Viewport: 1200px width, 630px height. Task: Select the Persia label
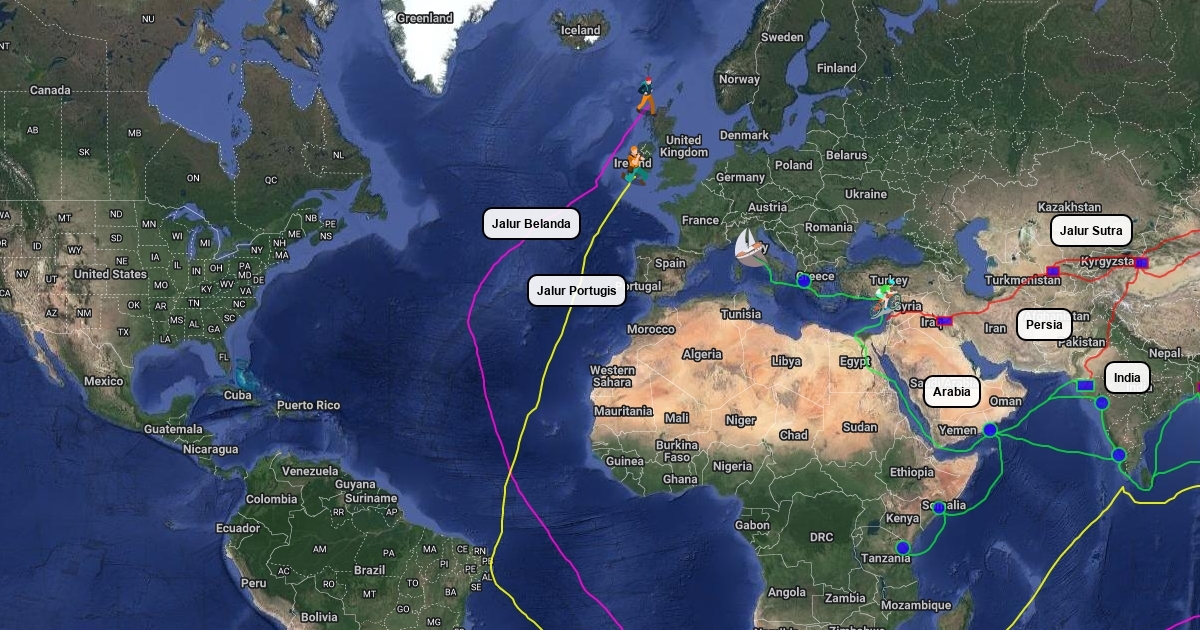(1044, 325)
